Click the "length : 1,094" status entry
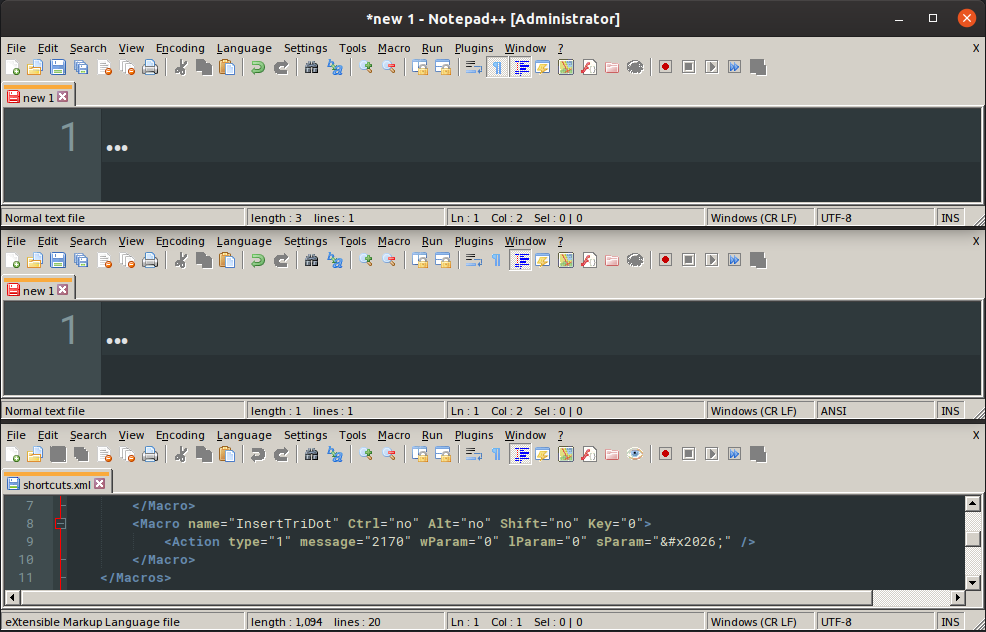Image resolution: width=986 pixels, height=632 pixels. click(x=287, y=623)
